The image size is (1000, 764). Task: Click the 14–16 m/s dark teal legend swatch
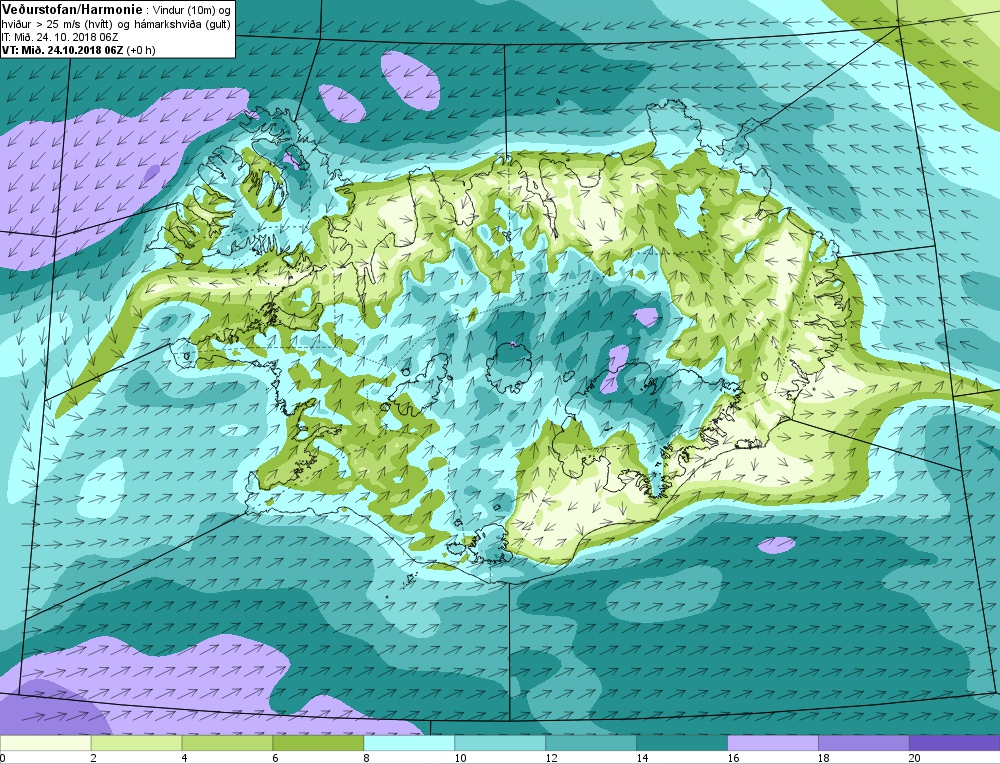click(682, 743)
